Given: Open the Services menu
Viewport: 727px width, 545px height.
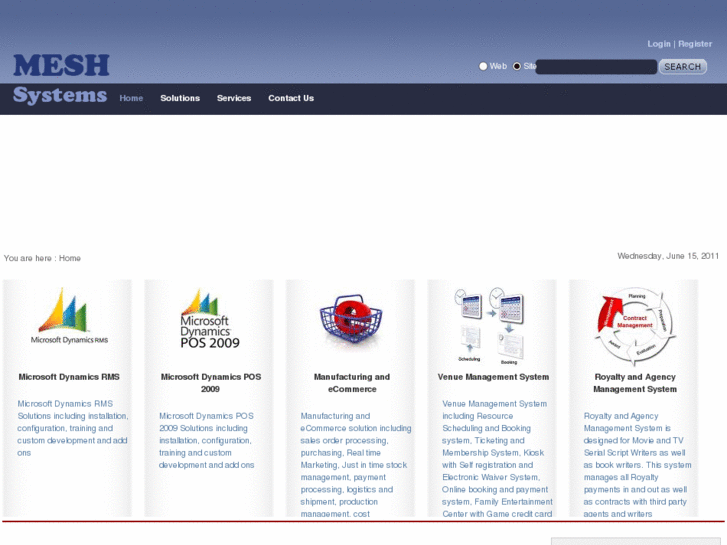Looking at the screenshot, I should (234, 98).
